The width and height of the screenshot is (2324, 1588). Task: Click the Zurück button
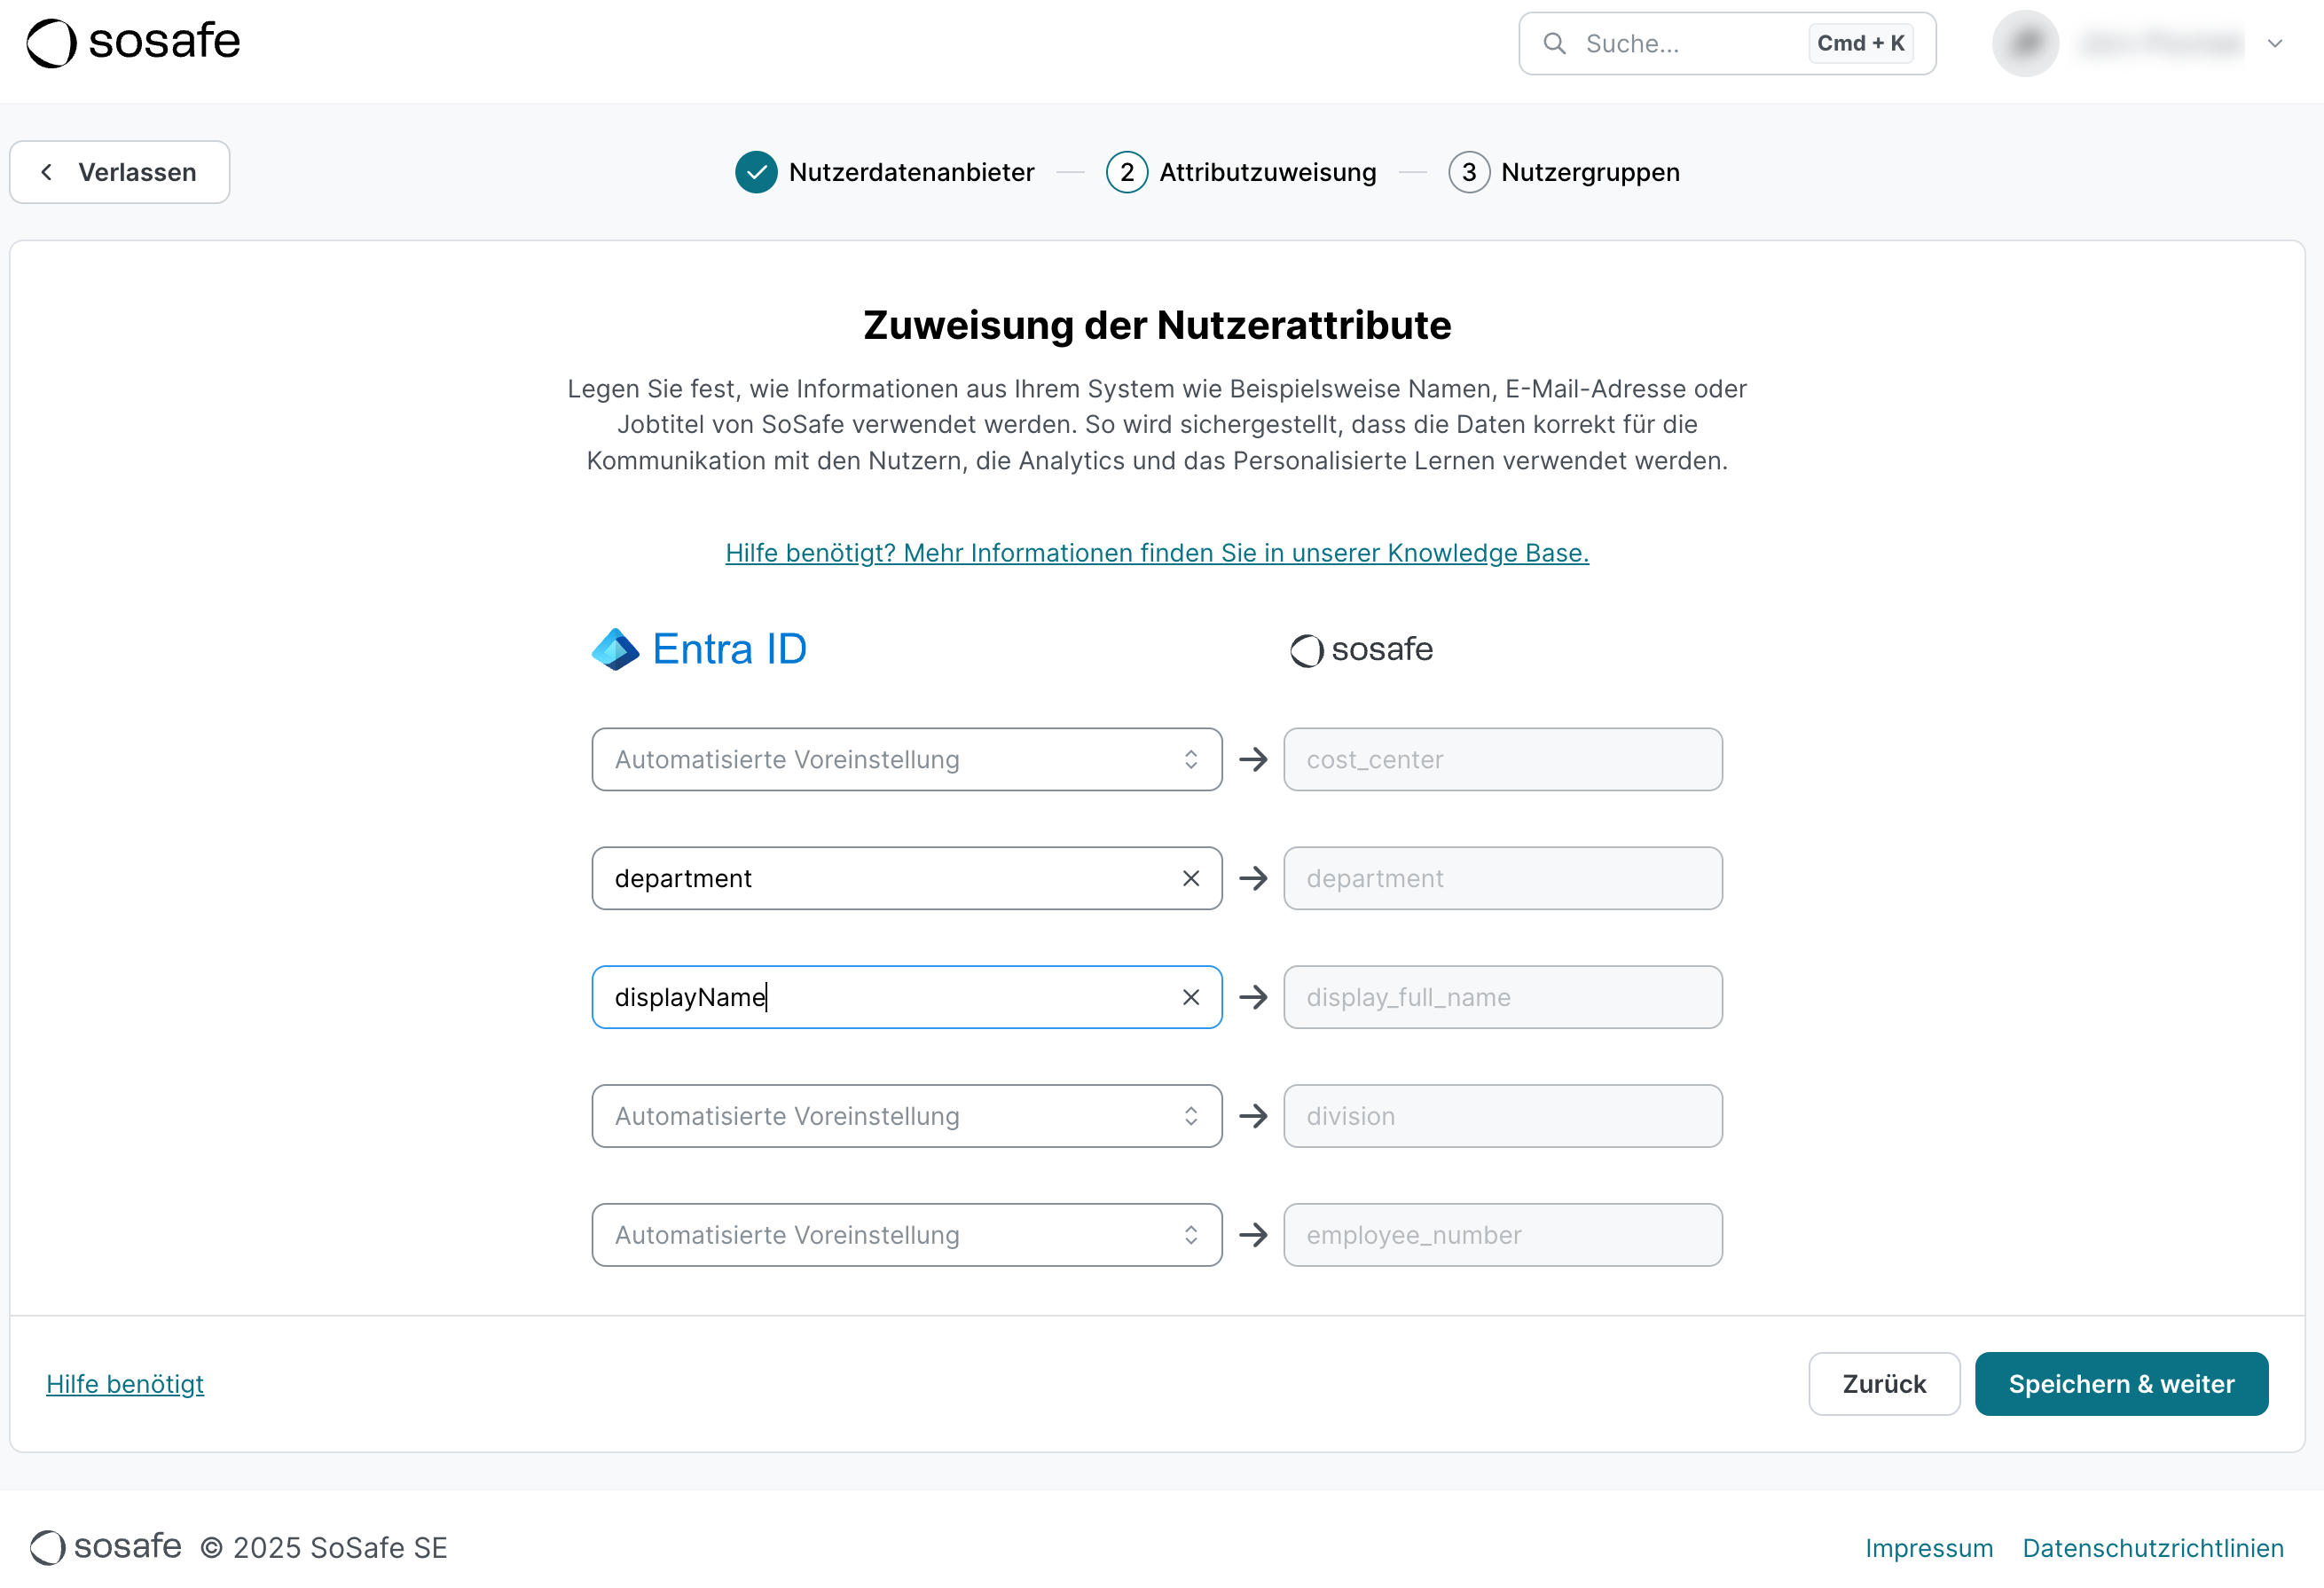click(x=1884, y=1384)
